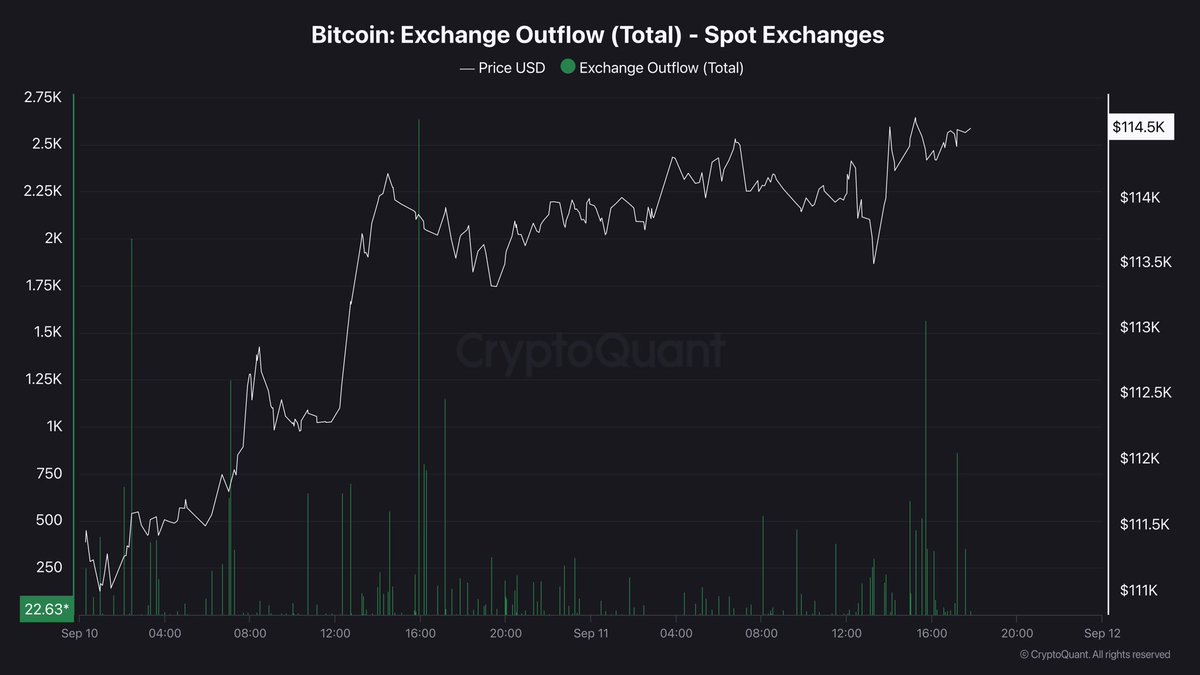Click the $114.5K current price label
The image size is (1200, 675).
pyautogui.click(x=1138, y=127)
